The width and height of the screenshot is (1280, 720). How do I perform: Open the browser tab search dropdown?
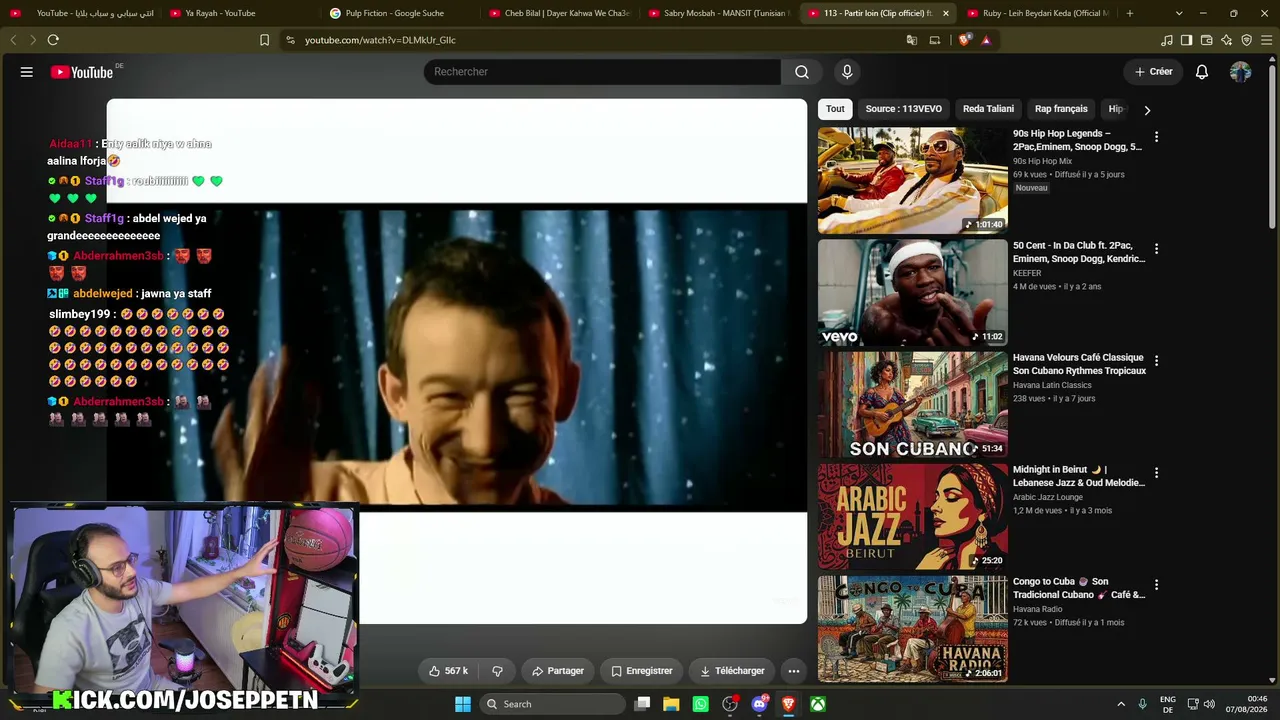coord(1179,13)
